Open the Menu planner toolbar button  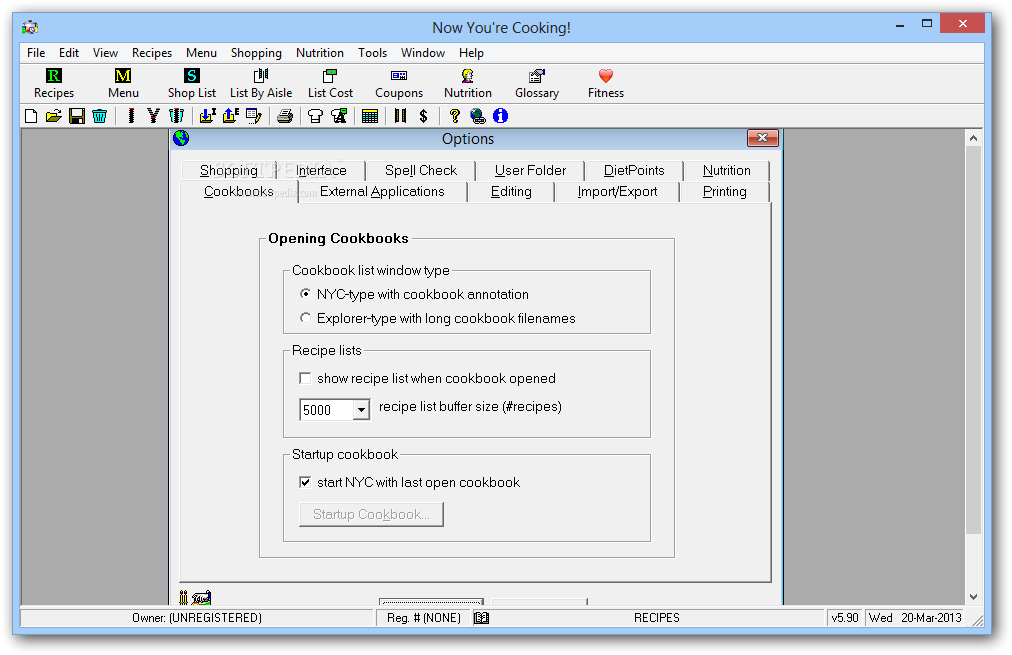click(x=123, y=84)
